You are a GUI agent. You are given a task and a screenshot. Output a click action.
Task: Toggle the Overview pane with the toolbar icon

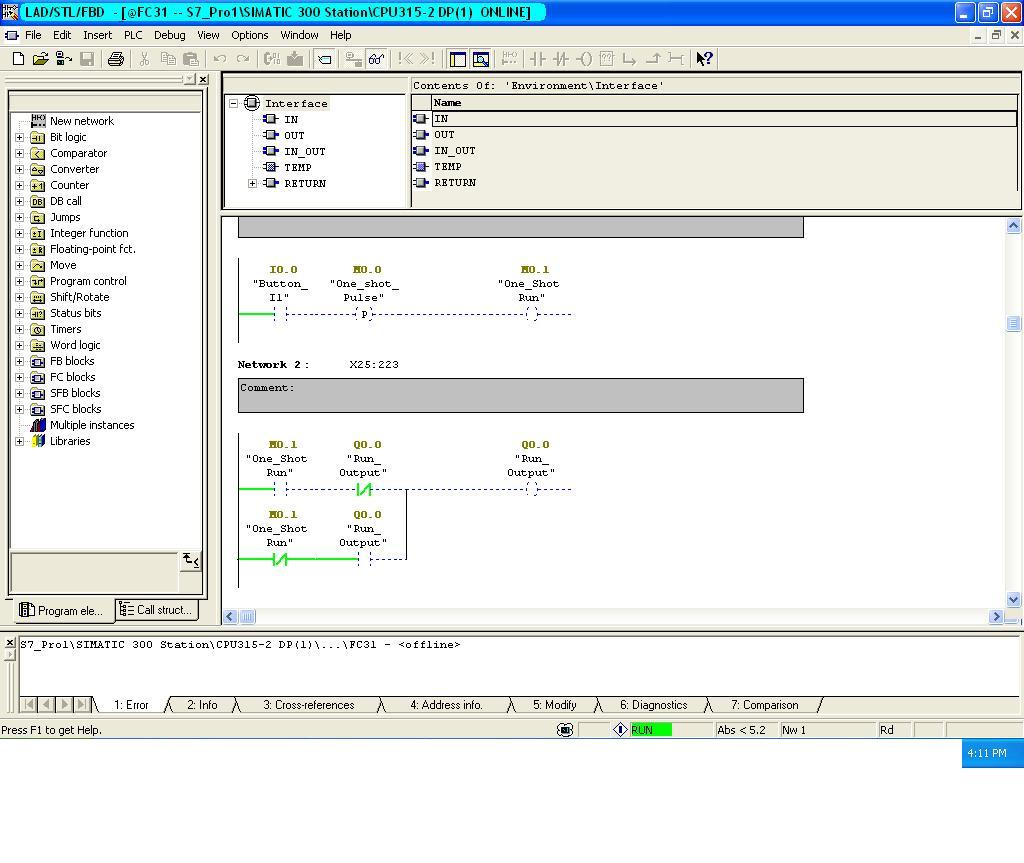point(457,59)
